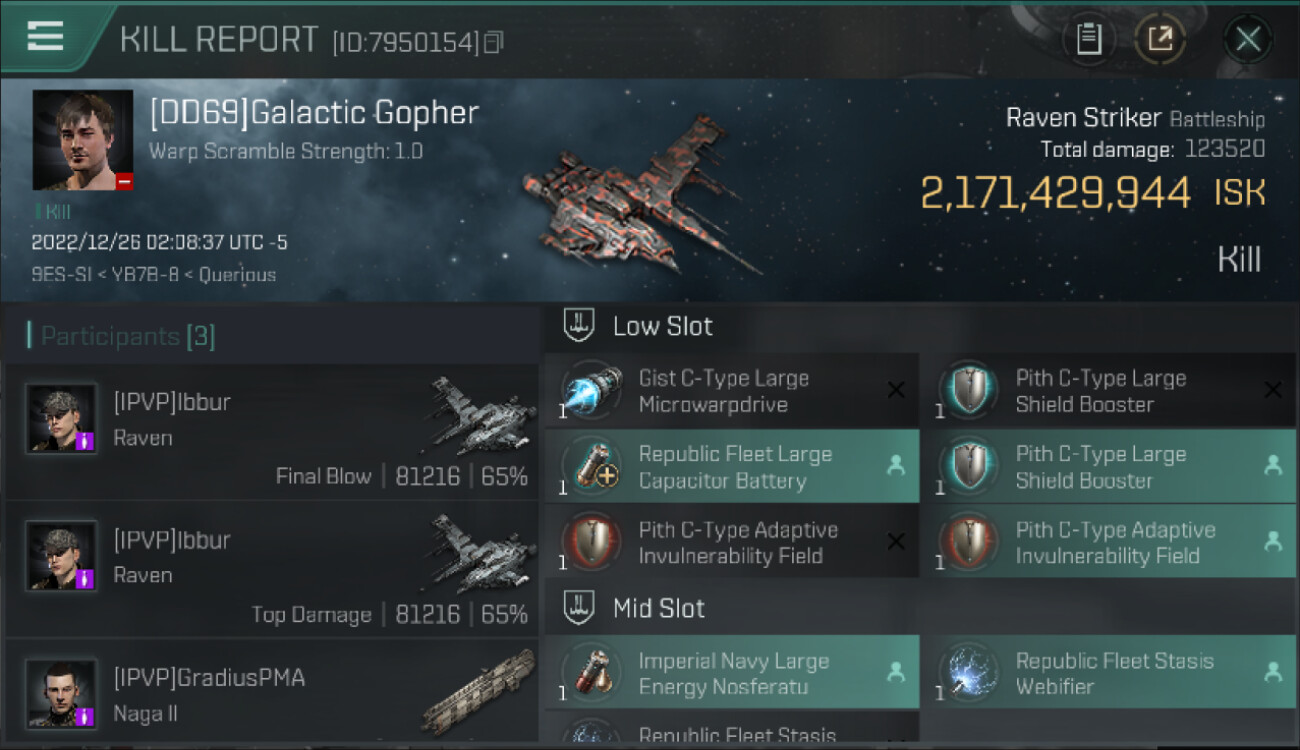
Task: Open the hamburger menu icon
Action: click(x=45, y=36)
